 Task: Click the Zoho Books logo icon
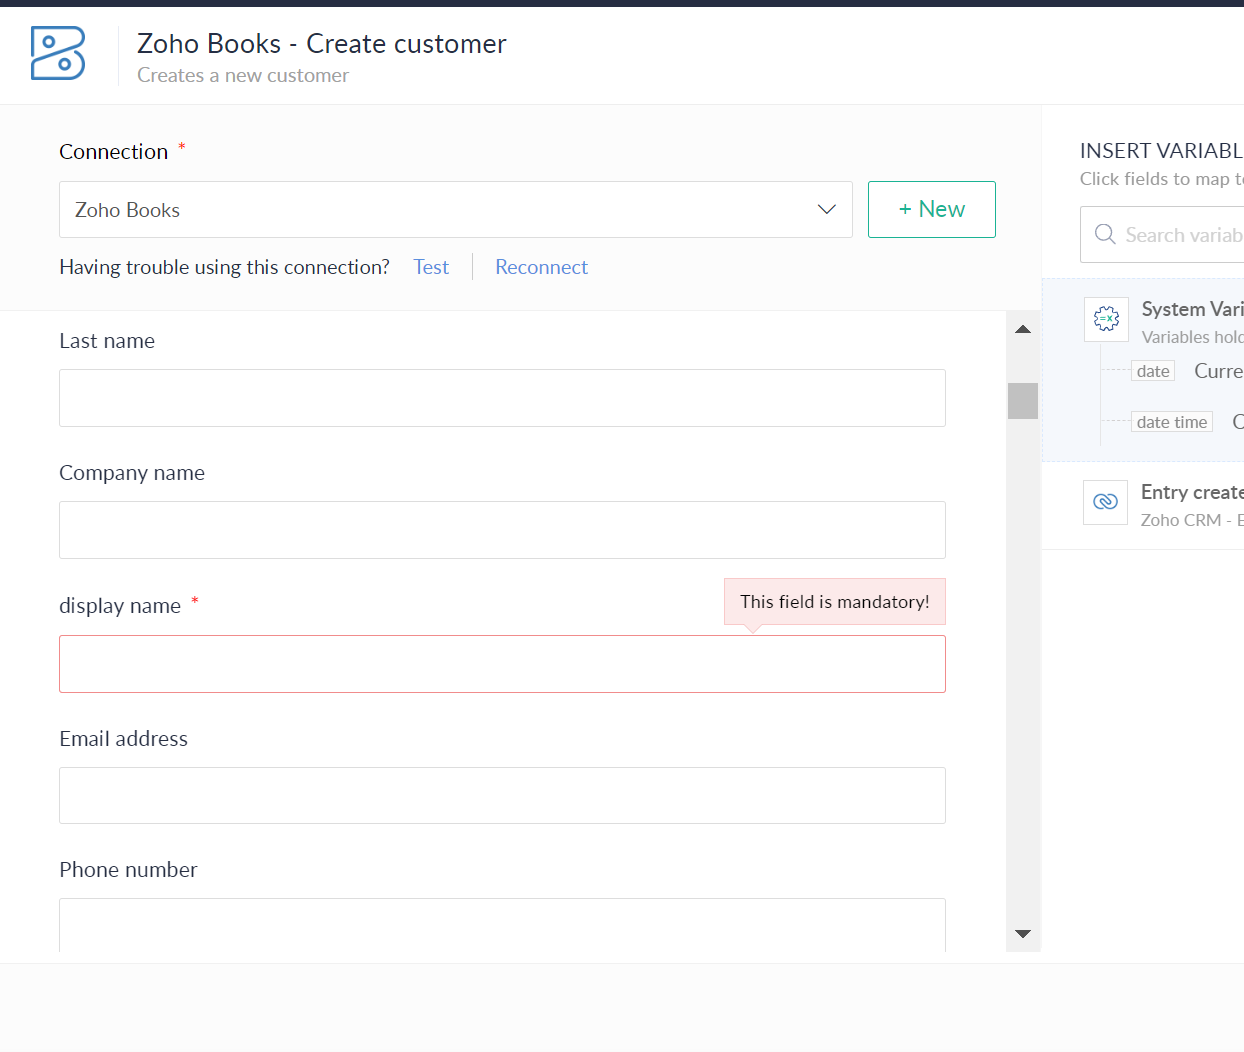pyautogui.click(x=58, y=53)
